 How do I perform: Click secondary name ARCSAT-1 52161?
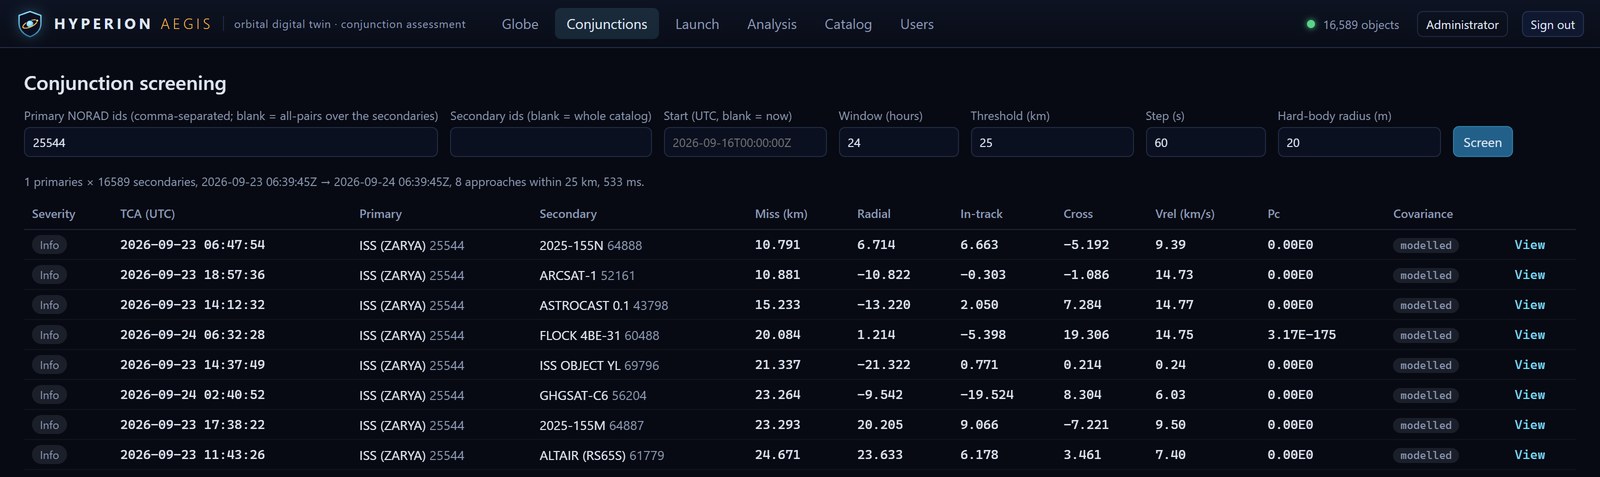click(587, 275)
